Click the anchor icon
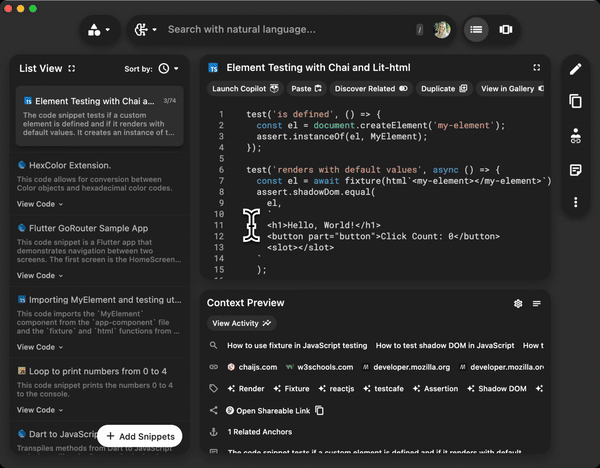The width and height of the screenshot is (600, 468). [x=214, y=432]
